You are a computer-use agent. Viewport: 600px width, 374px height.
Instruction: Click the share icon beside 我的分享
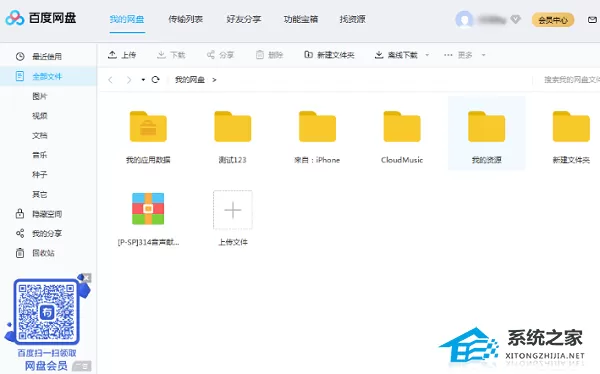[x=20, y=233]
